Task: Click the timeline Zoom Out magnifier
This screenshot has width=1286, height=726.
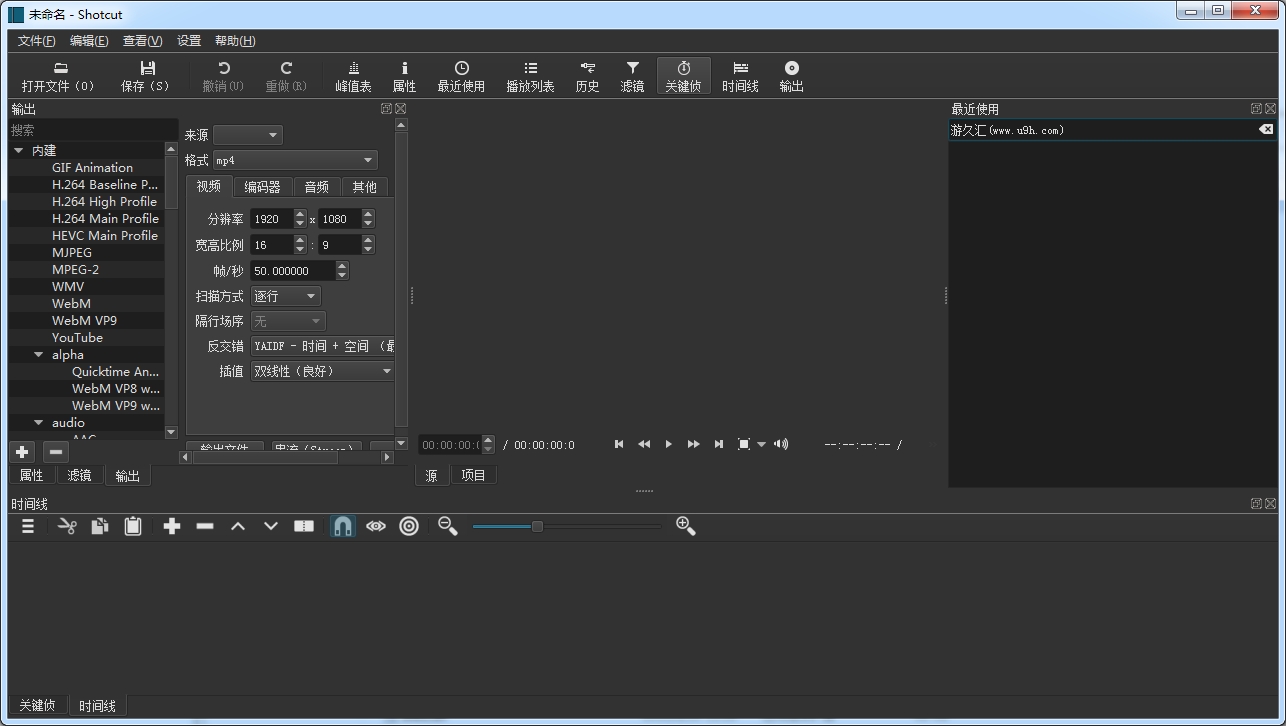Action: point(448,526)
